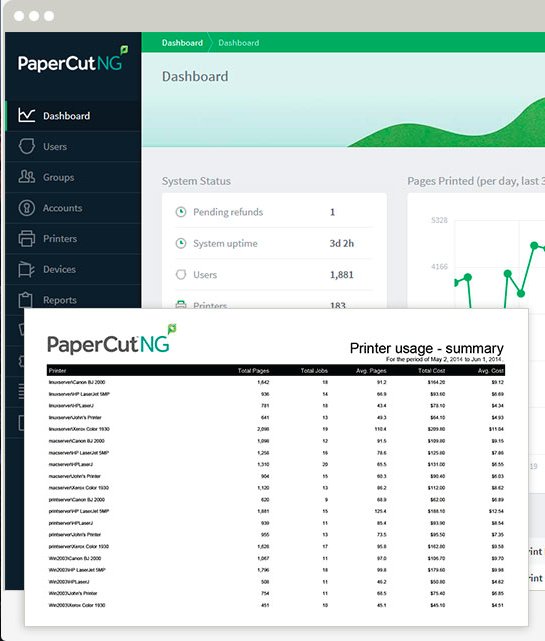Open the Printers item in the sidebar

(x=74, y=238)
